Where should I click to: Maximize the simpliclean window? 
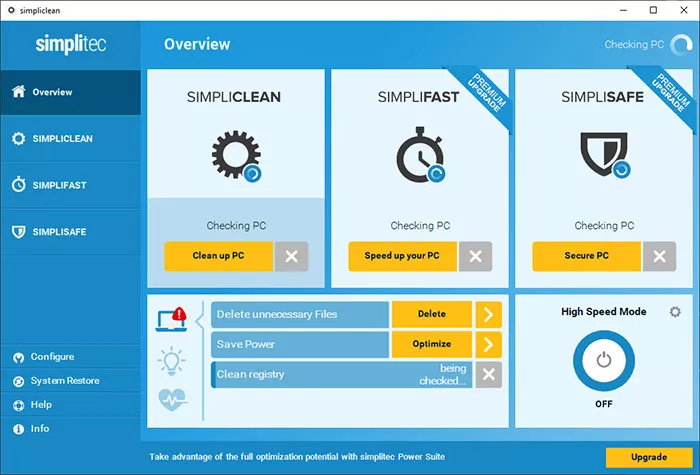(653, 10)
